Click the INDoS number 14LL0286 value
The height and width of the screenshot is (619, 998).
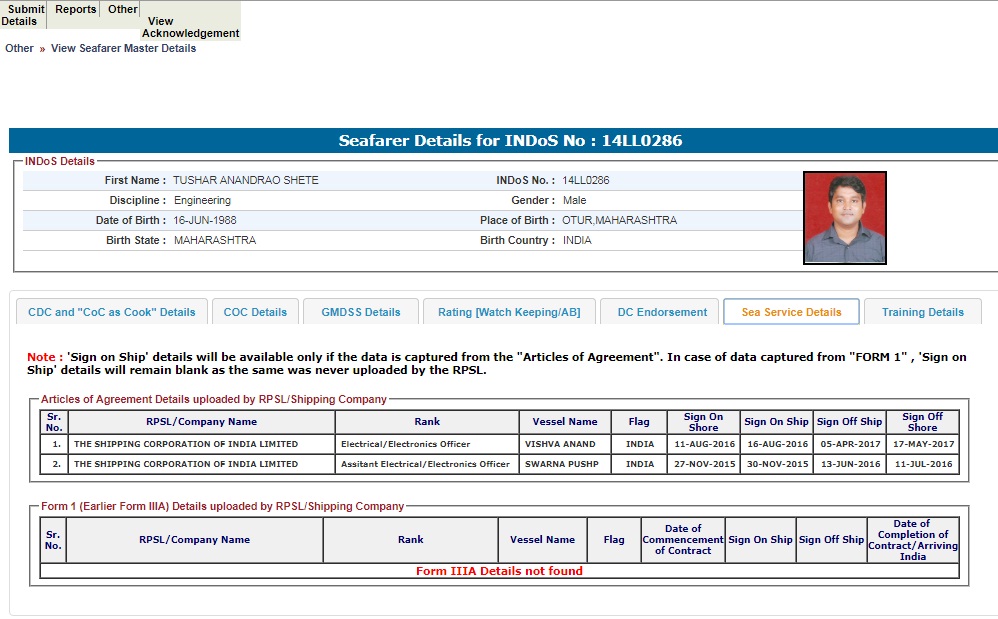(586, 180)
